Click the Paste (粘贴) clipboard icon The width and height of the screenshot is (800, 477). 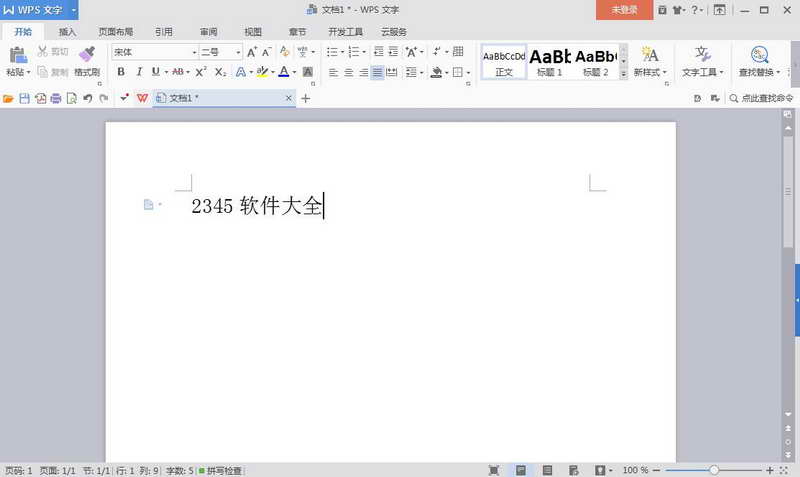(17, 55)
